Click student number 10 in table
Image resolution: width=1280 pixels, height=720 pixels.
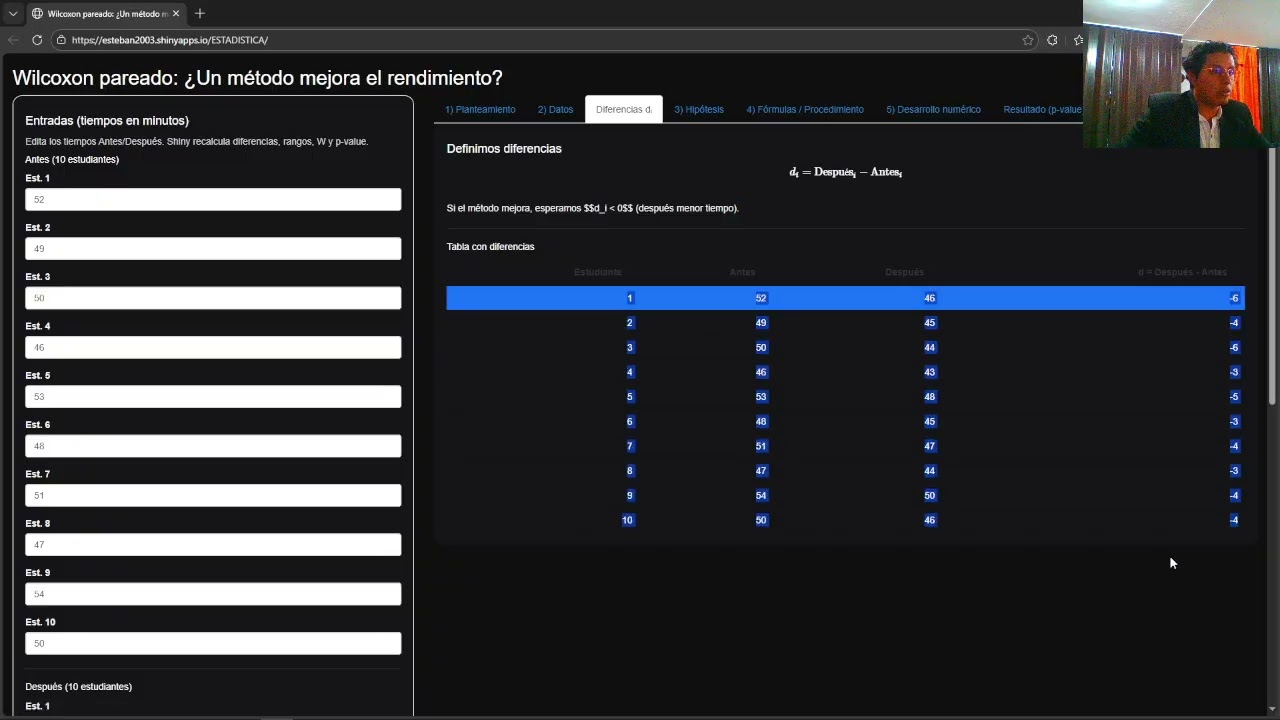click(628, 520)
